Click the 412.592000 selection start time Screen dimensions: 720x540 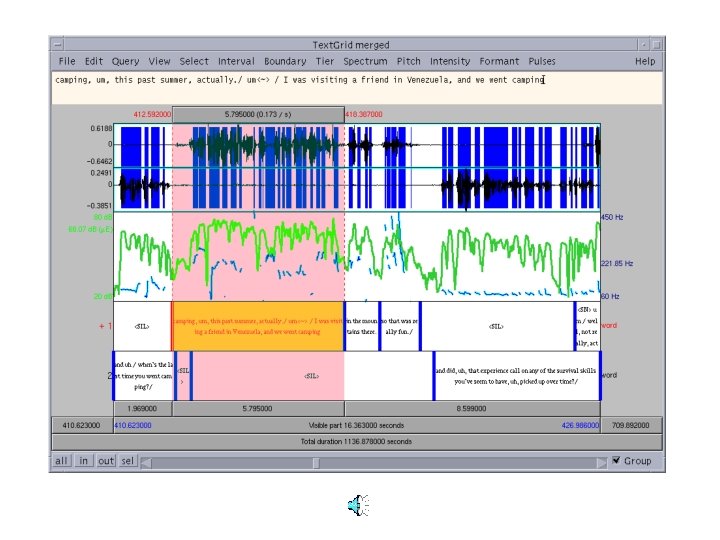152,114
